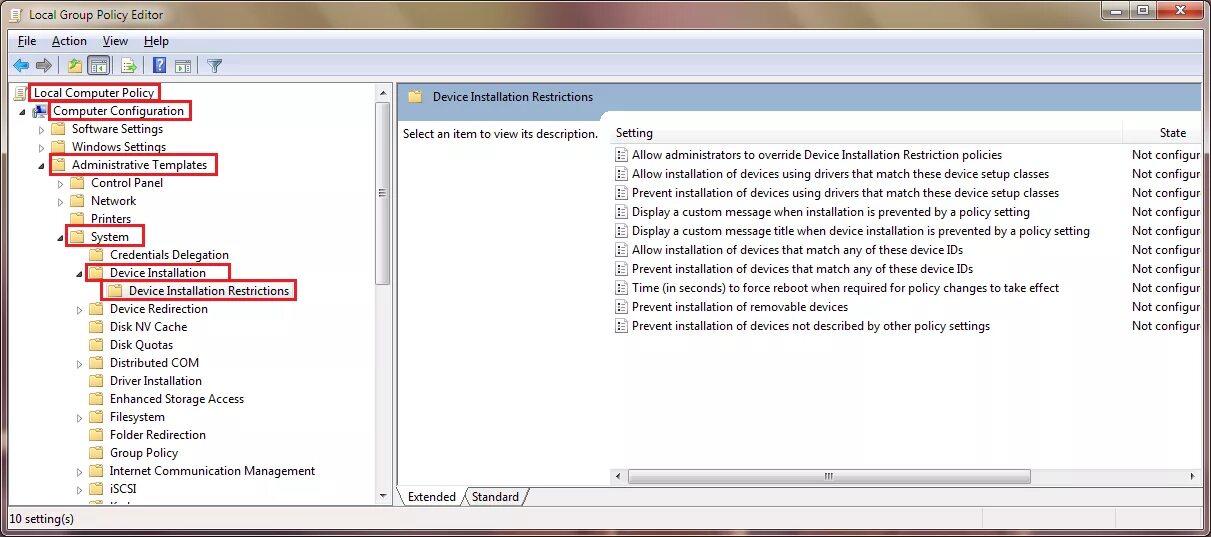Select the Disk Quotas tree item

[x=141, y=345]
